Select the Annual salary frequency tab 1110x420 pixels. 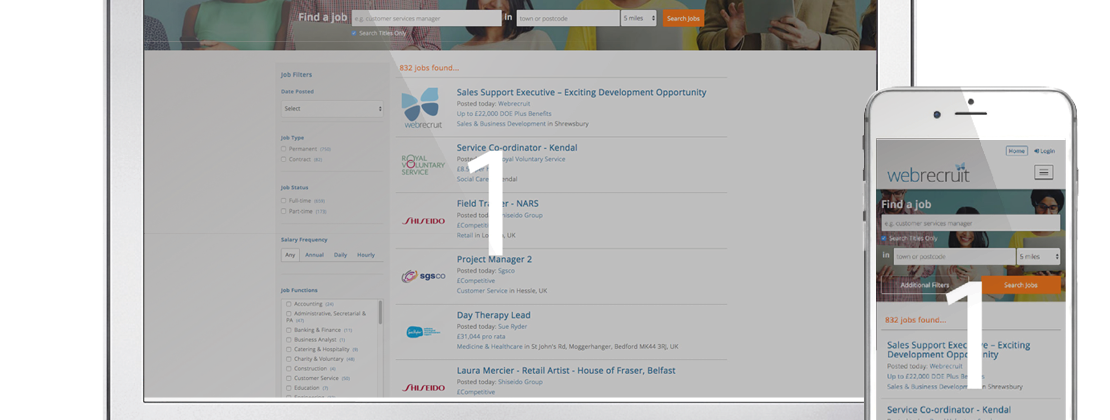[314, 255]
